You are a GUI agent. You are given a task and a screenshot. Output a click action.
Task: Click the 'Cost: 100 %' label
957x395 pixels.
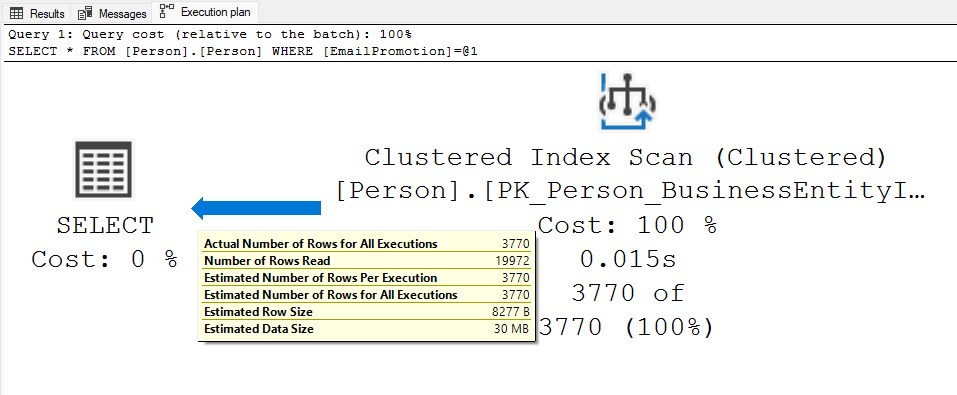click(626, 226)
